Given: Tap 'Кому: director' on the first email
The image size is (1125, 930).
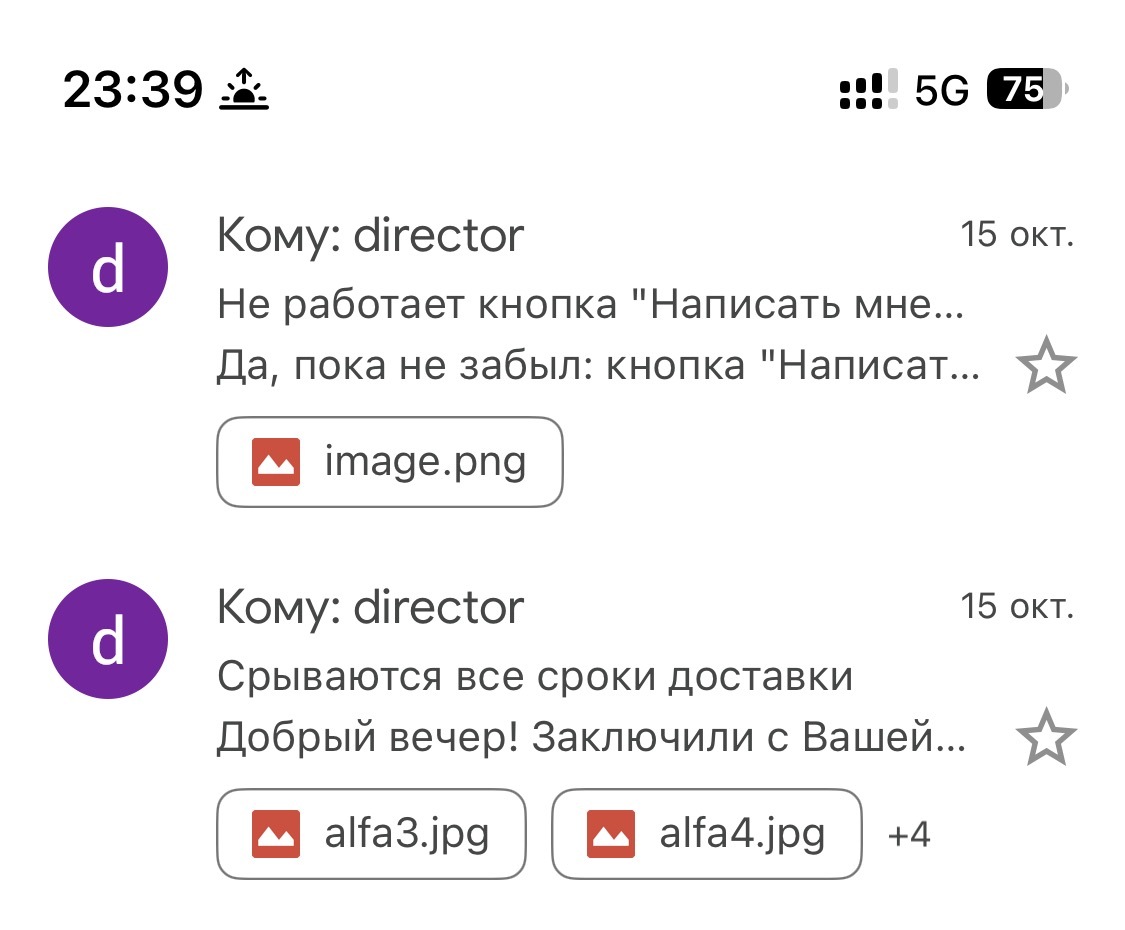Looking at the screenshot, I should (x=370, y=236).
